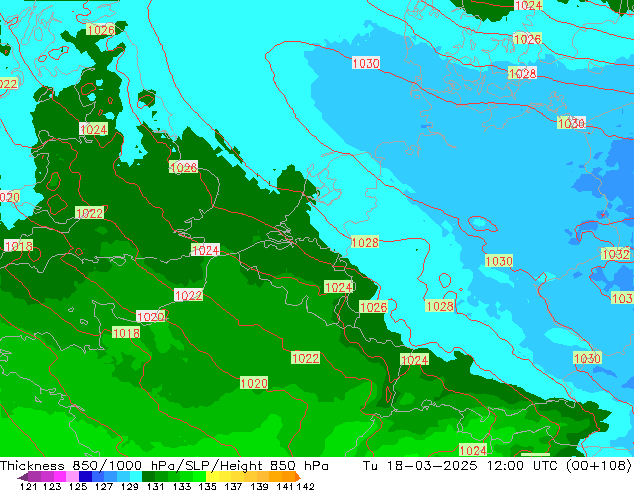Click the fully visible 1032 isobar label
634x490 pixels.
point(616,254)
